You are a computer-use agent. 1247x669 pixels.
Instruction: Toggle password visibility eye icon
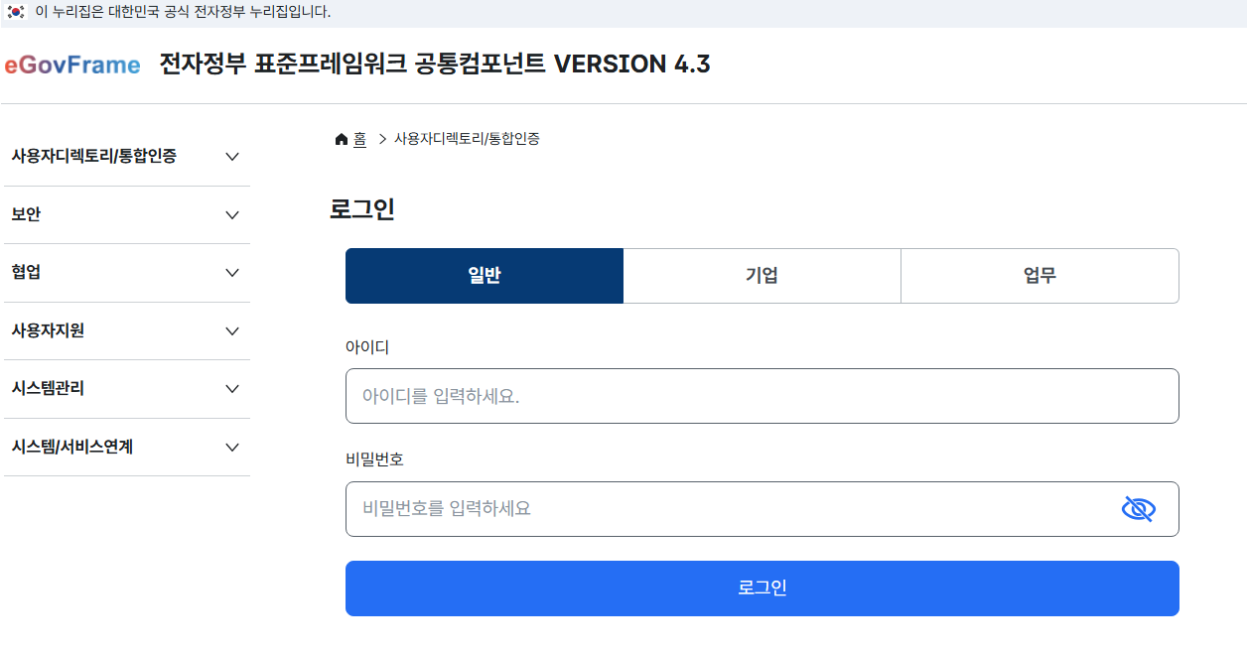(x=1138, y=509)
